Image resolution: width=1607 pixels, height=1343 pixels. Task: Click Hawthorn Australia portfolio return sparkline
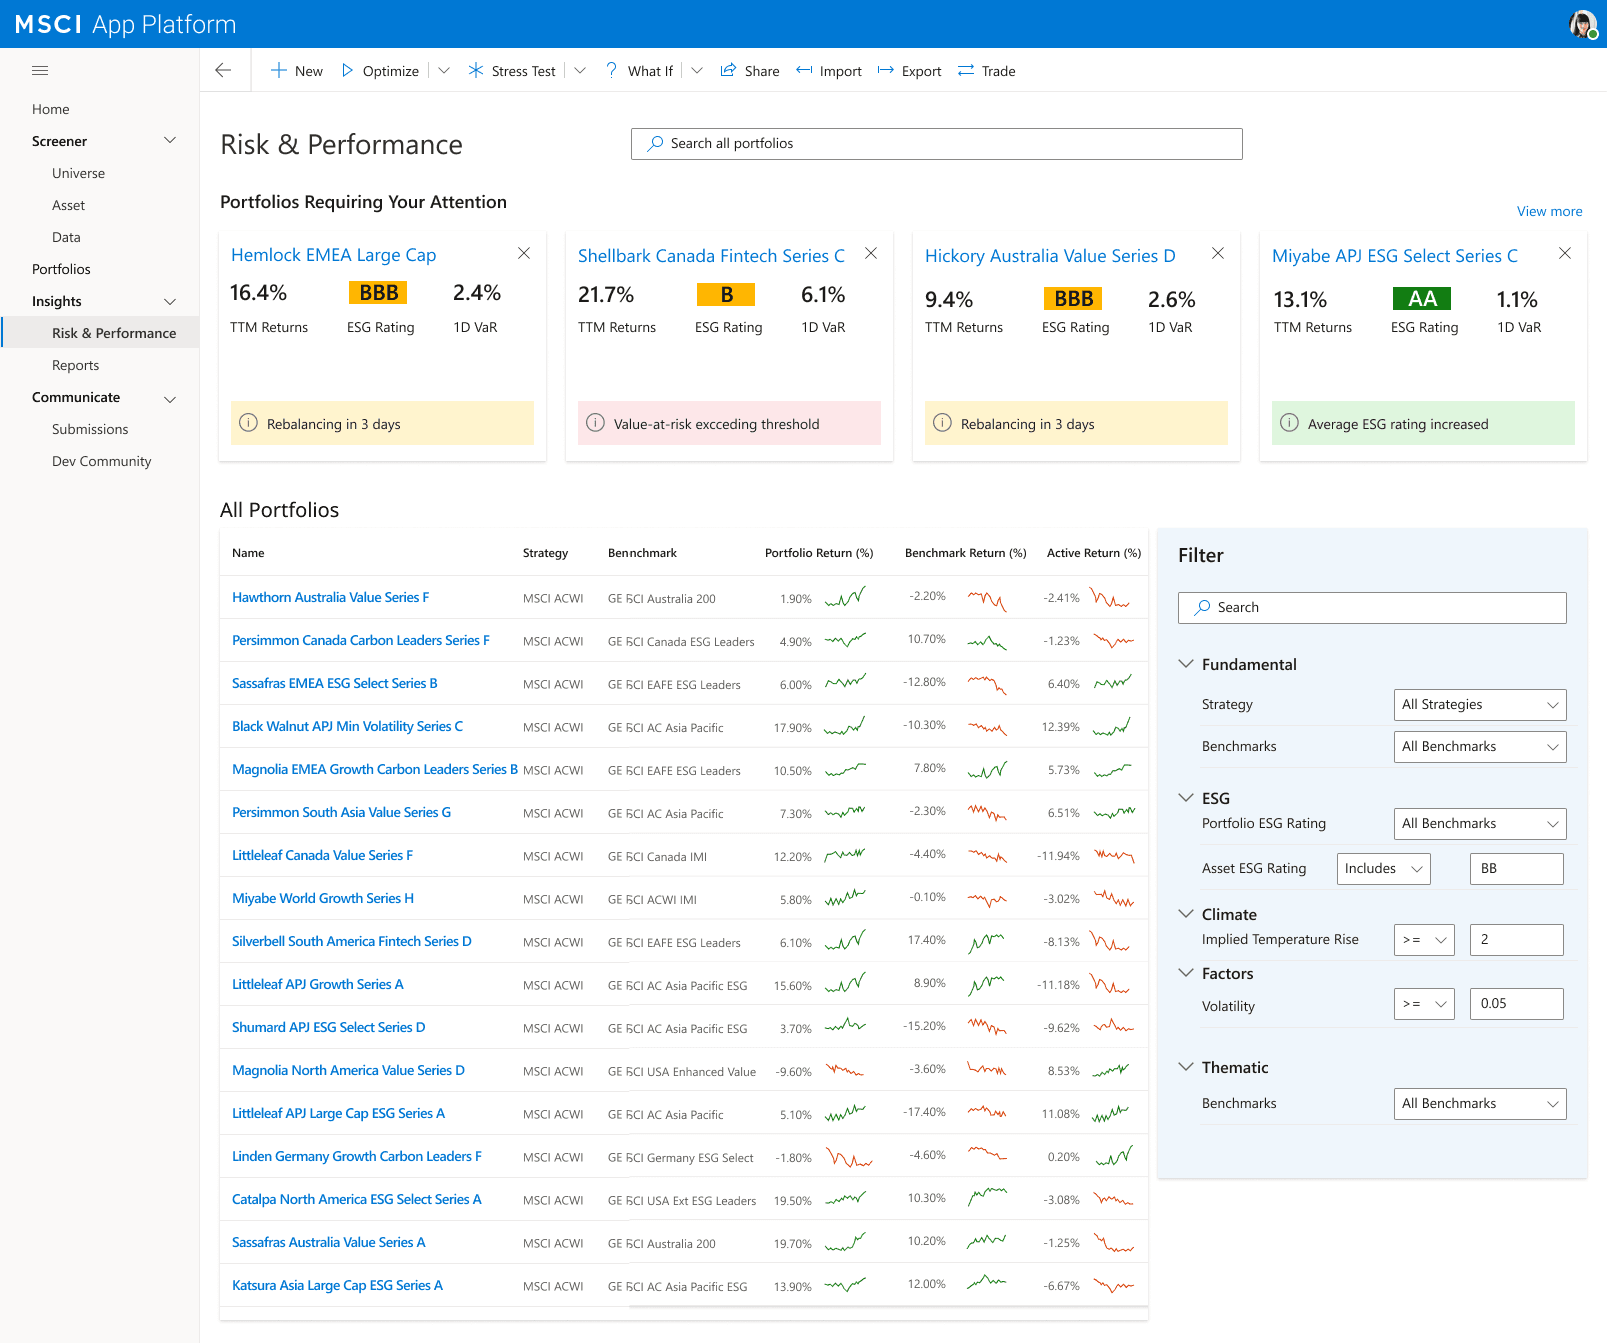point(845,598)
